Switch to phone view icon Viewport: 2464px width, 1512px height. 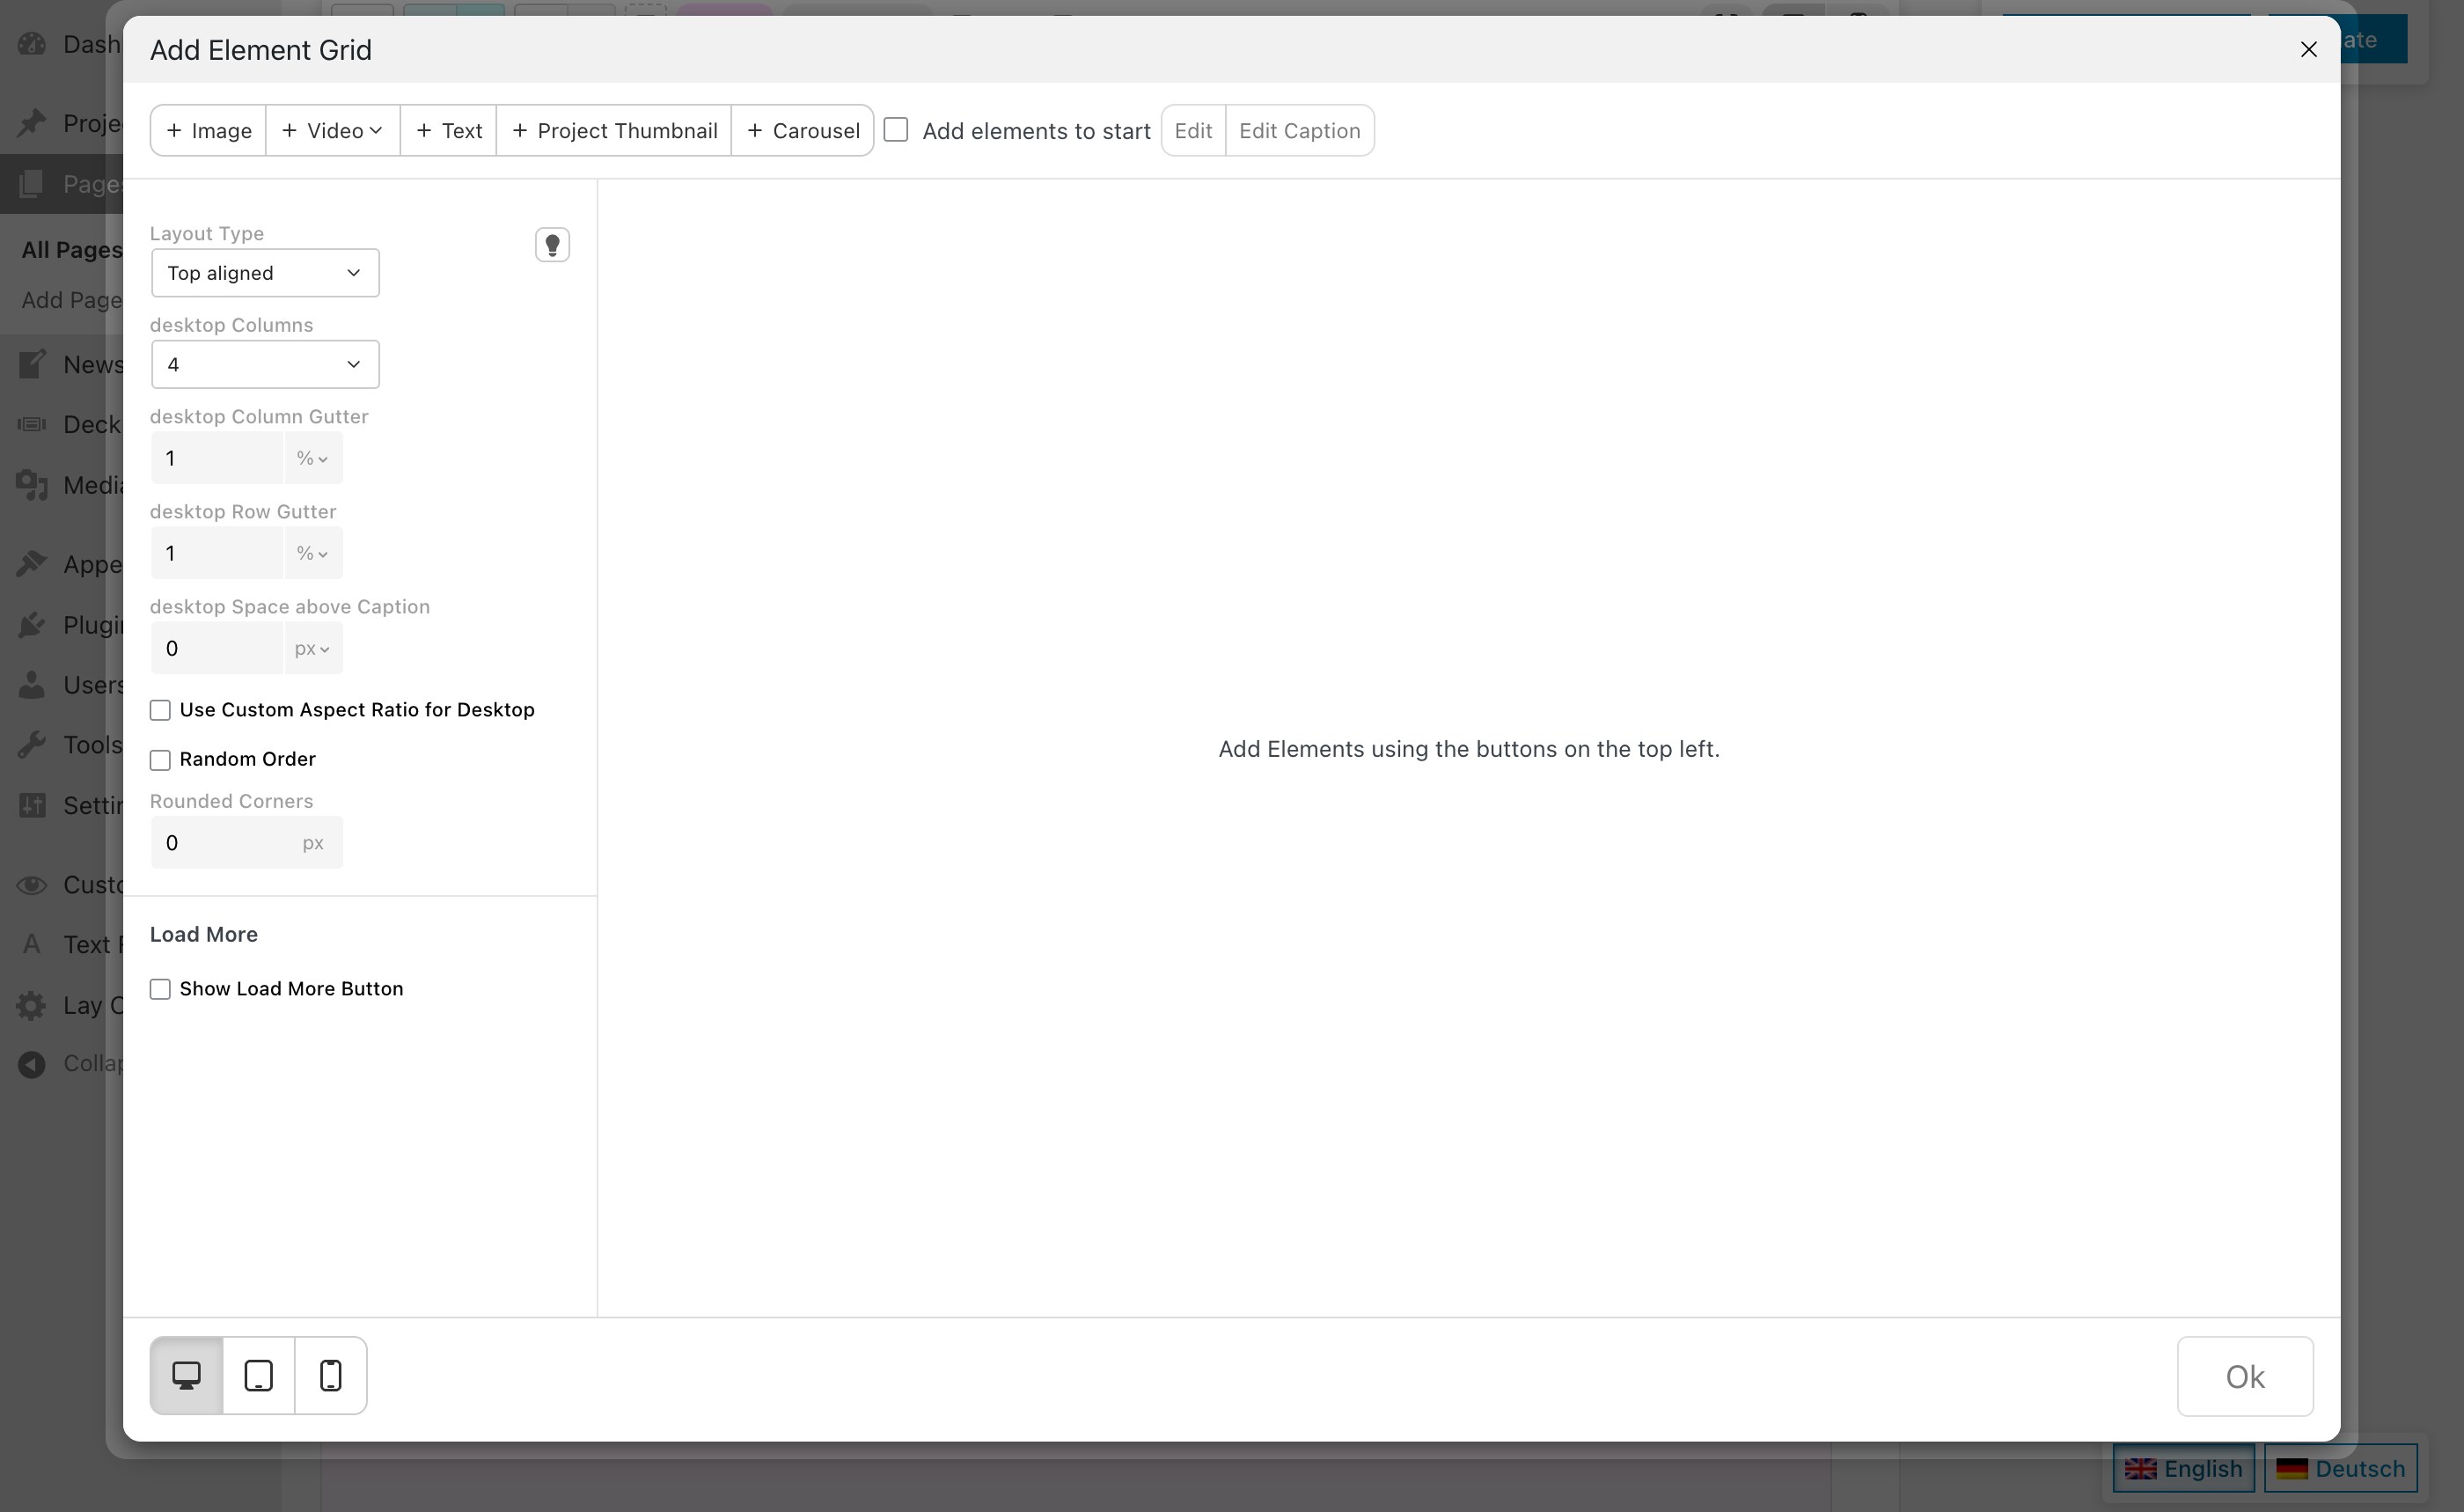[x=331, y=1375]
